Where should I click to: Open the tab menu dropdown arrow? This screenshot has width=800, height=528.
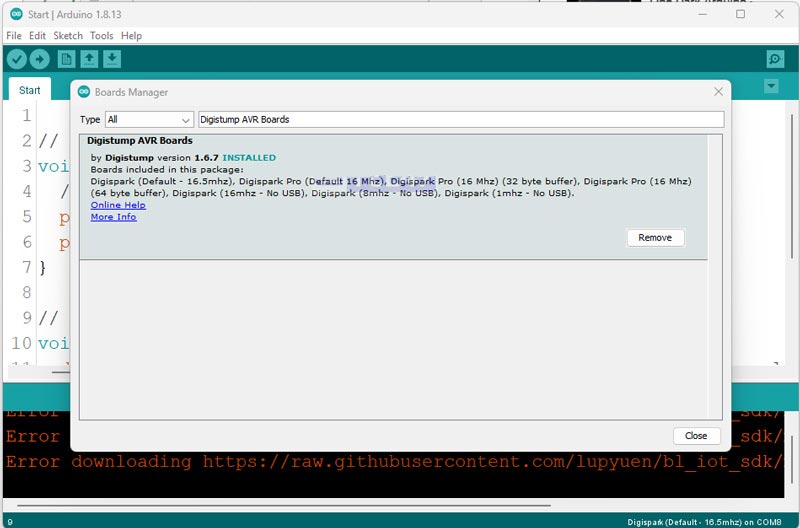coord(771,86)
